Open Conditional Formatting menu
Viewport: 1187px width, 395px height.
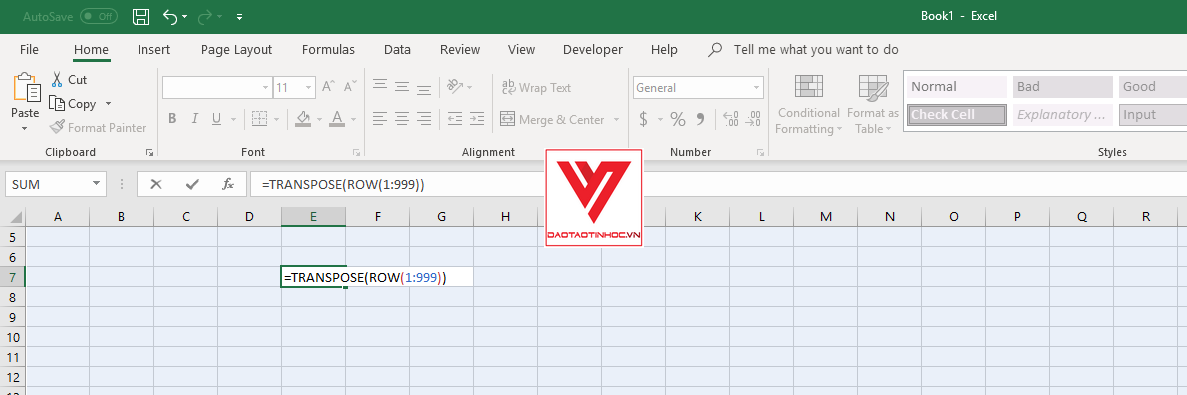808,104
